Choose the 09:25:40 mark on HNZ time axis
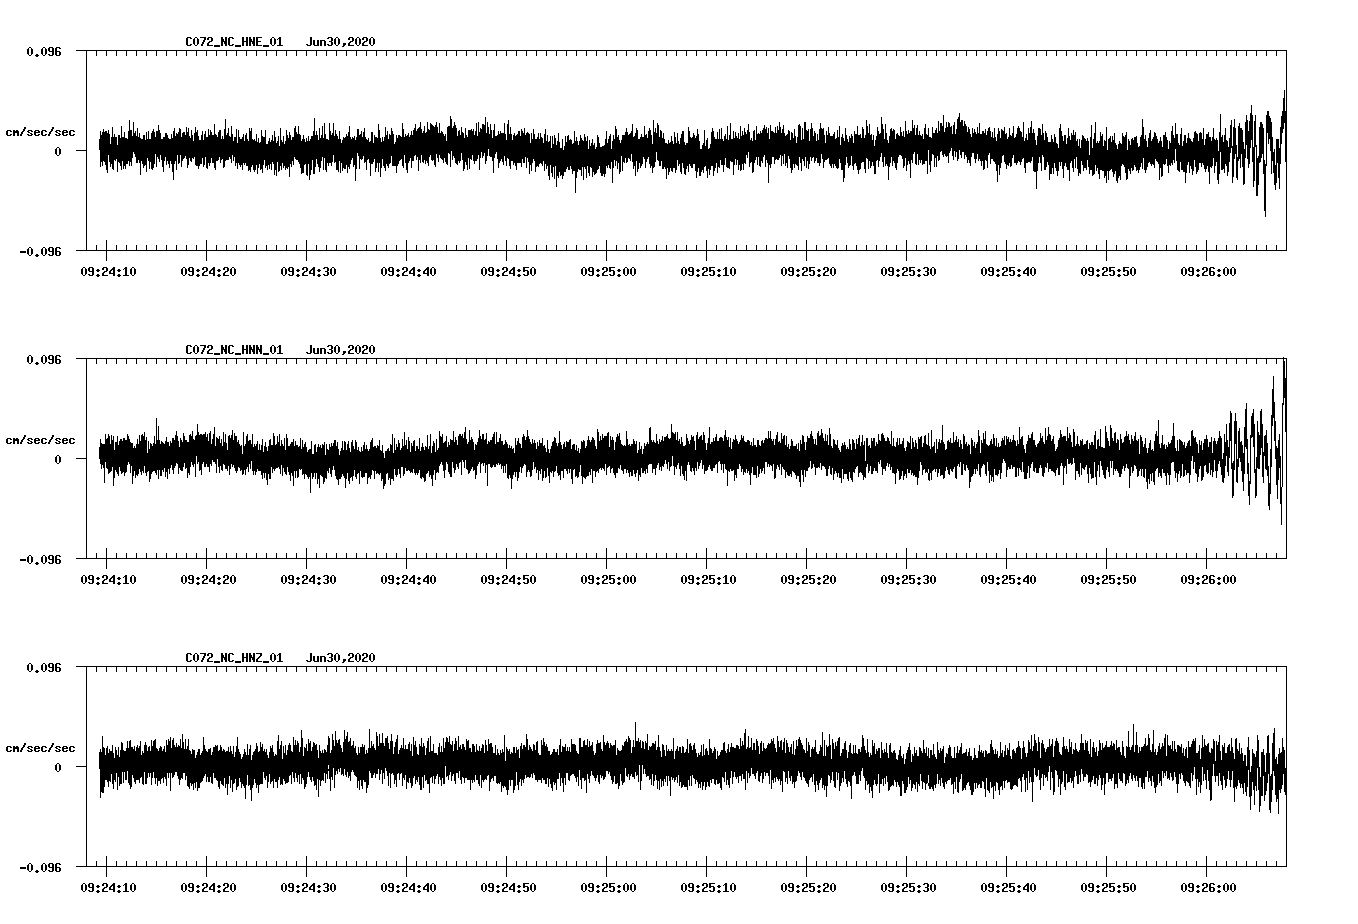The height and width of the screenshot is (924, 1358). pos(1007,887)
